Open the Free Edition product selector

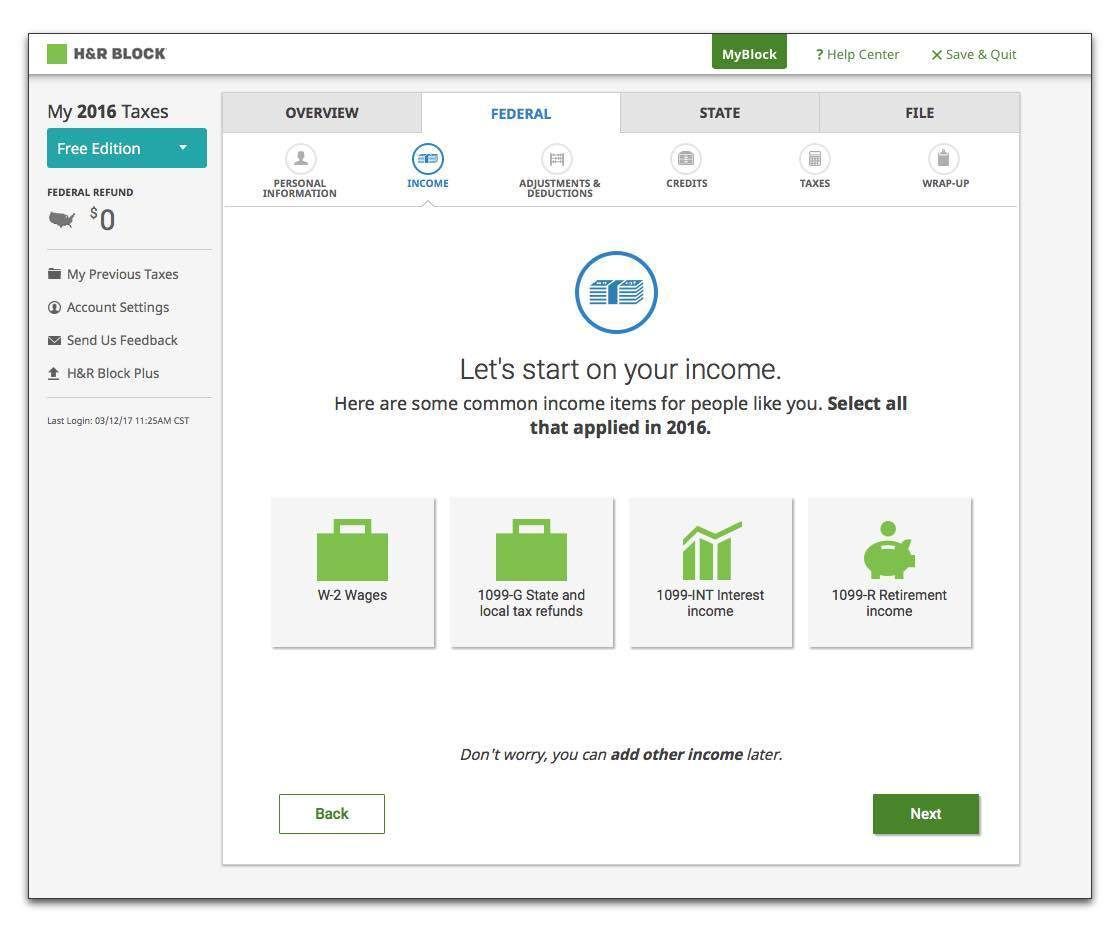coord(127,148)
